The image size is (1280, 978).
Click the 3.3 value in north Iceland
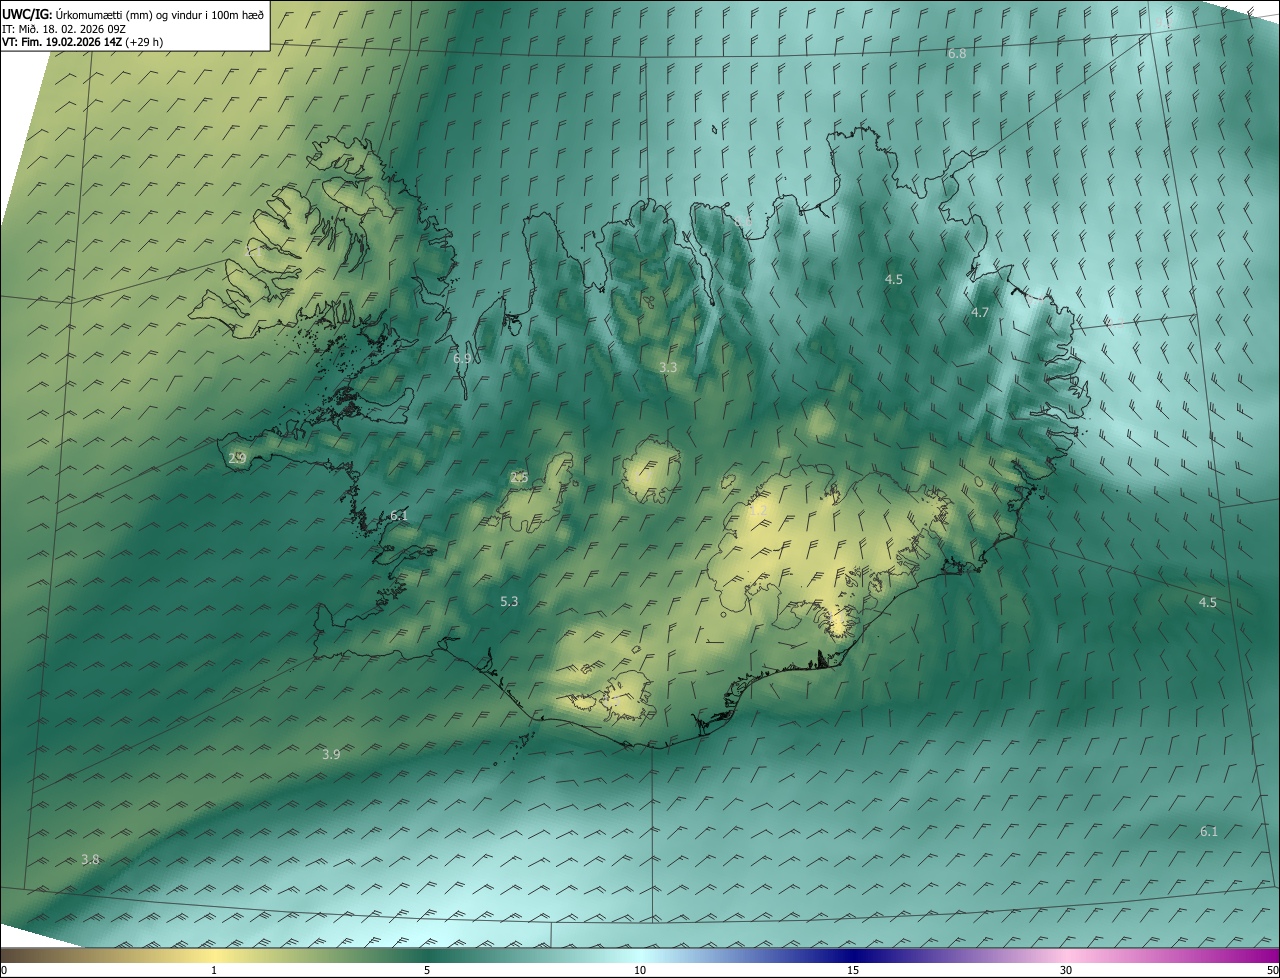(x=668, y=367)
